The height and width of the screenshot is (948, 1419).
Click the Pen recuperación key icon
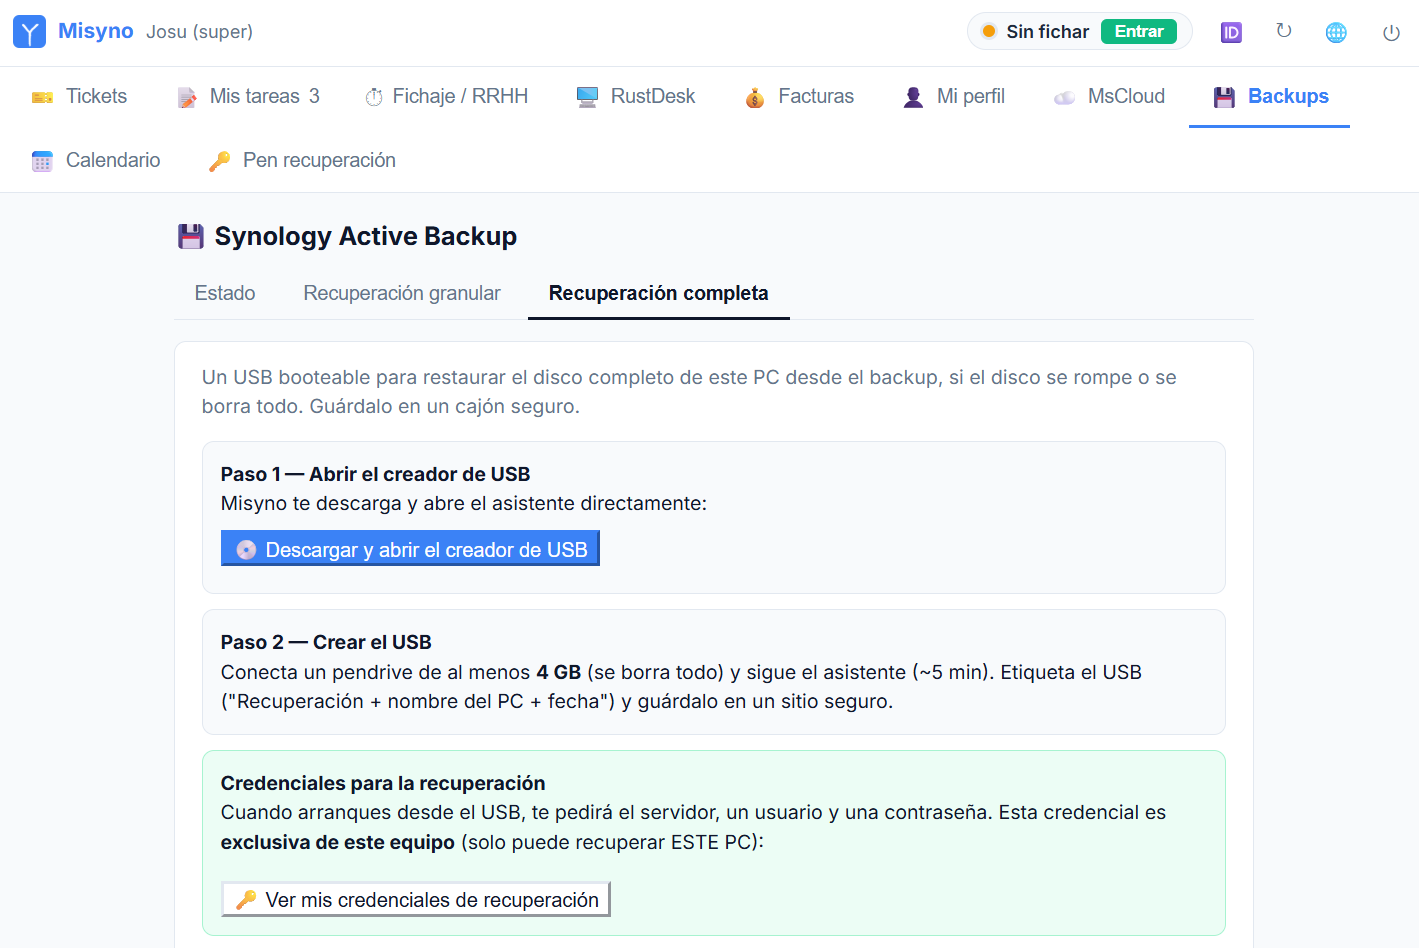point(219,161)
